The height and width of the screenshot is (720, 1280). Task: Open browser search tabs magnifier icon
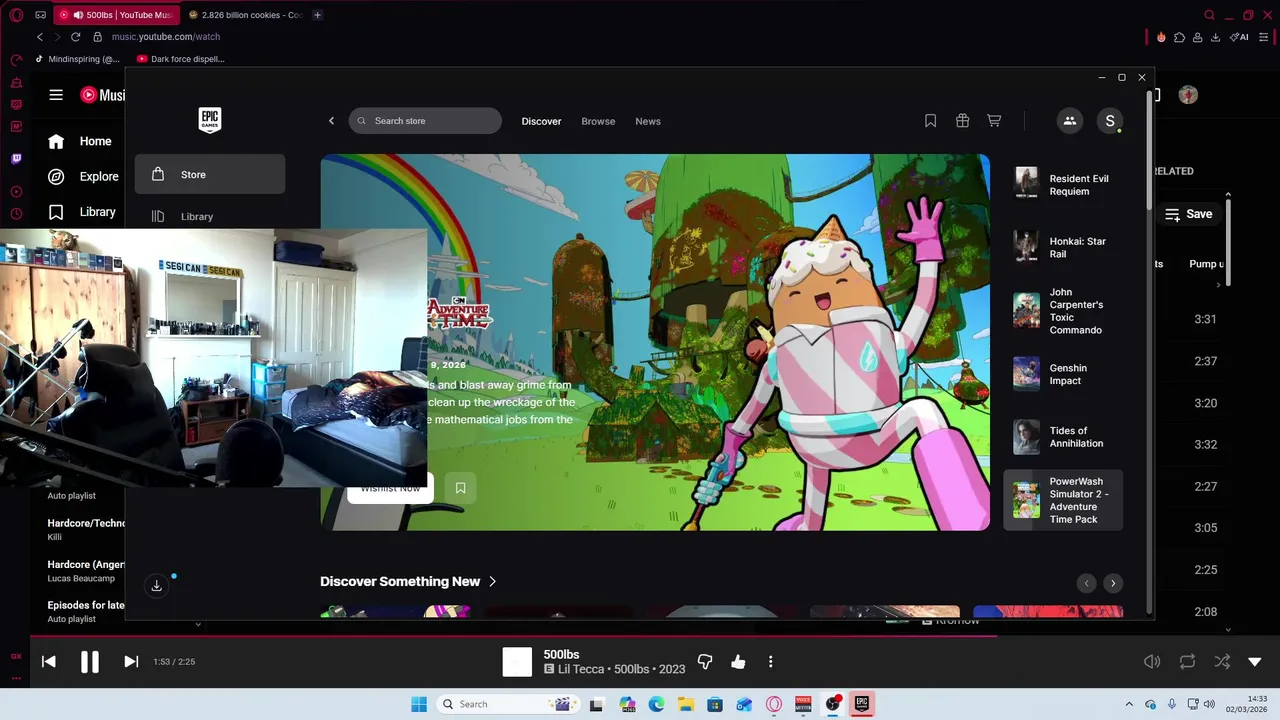coord(1209,15)
